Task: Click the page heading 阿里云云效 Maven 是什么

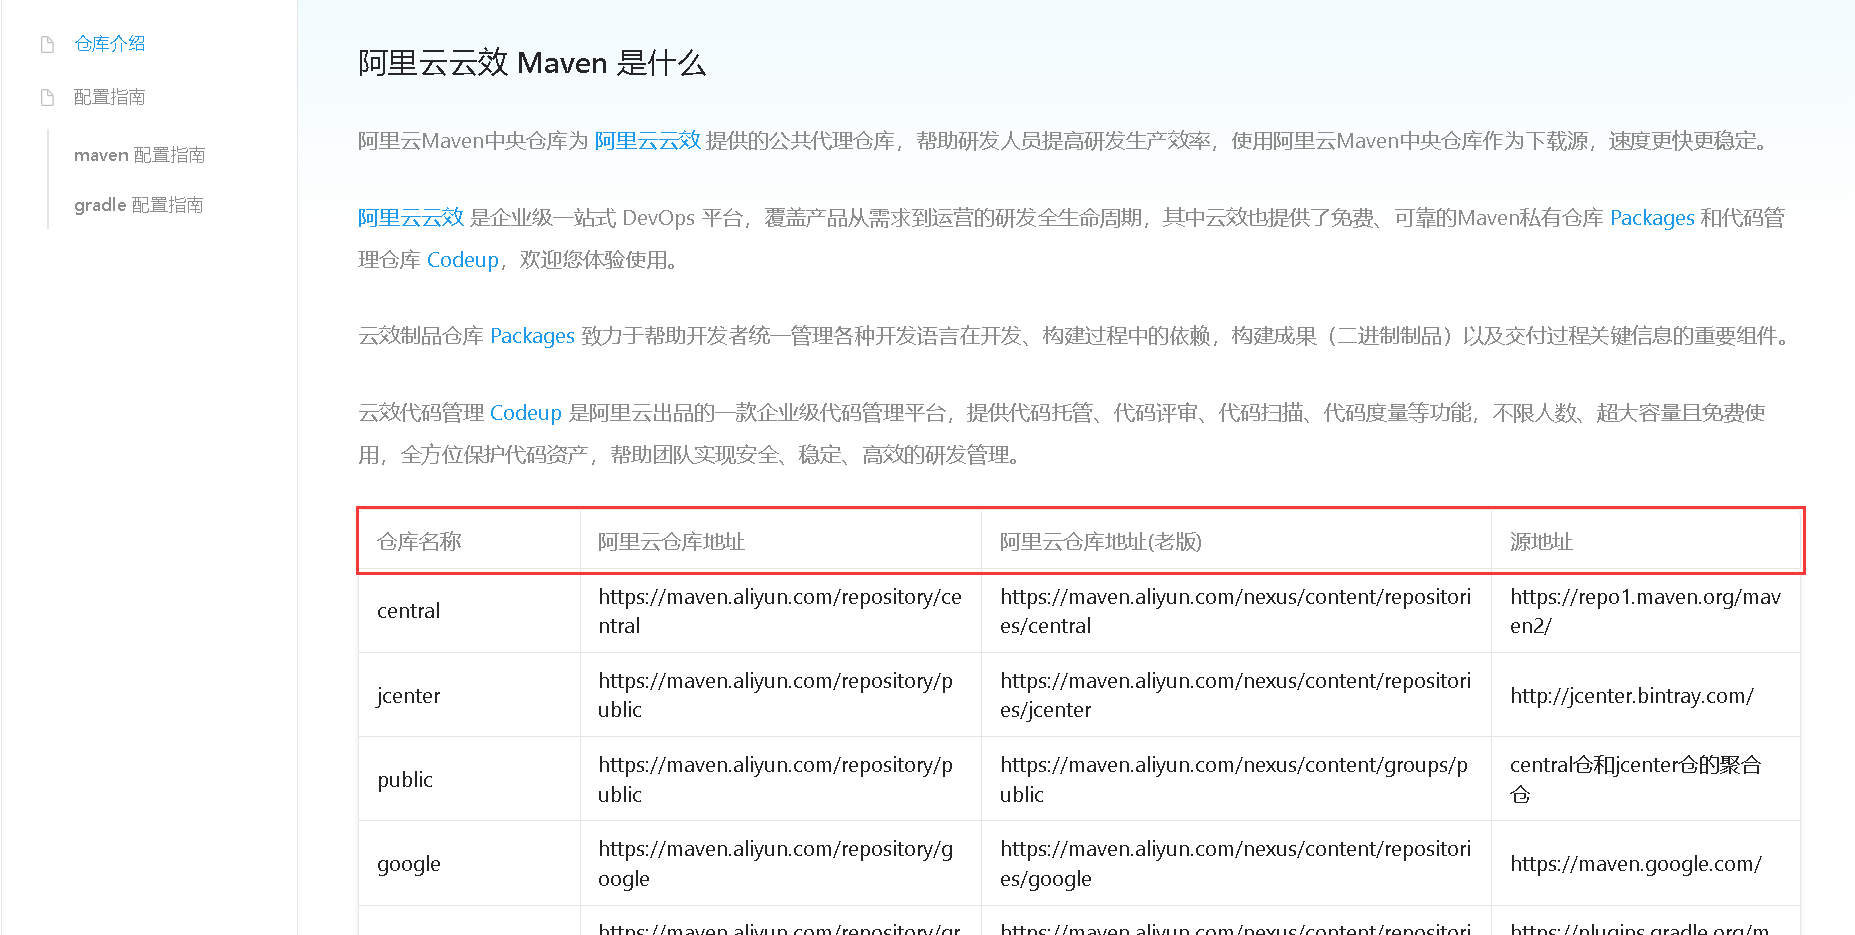Action: [x=532, y=63]
